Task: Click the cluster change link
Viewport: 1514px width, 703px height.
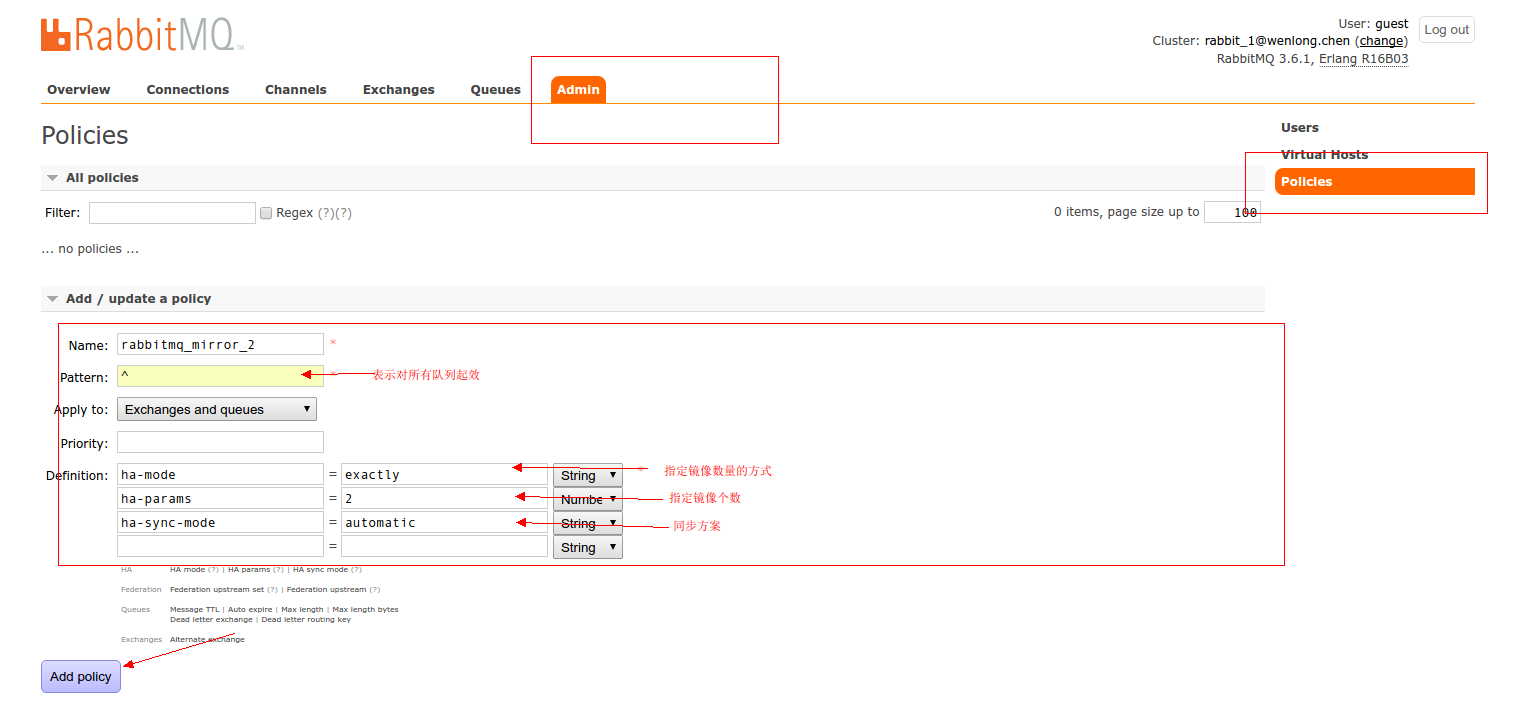Action: click(x=1381, y=41)
